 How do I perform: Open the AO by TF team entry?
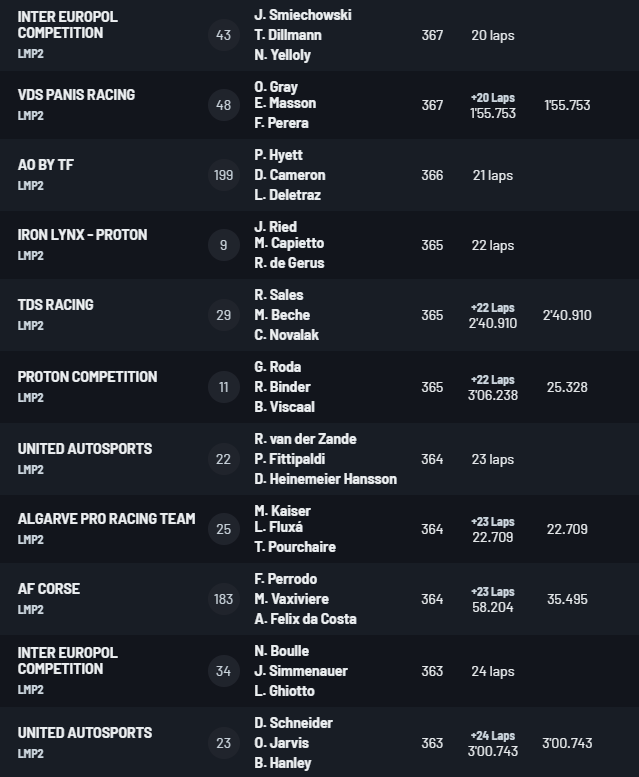[x=46, y=165]
